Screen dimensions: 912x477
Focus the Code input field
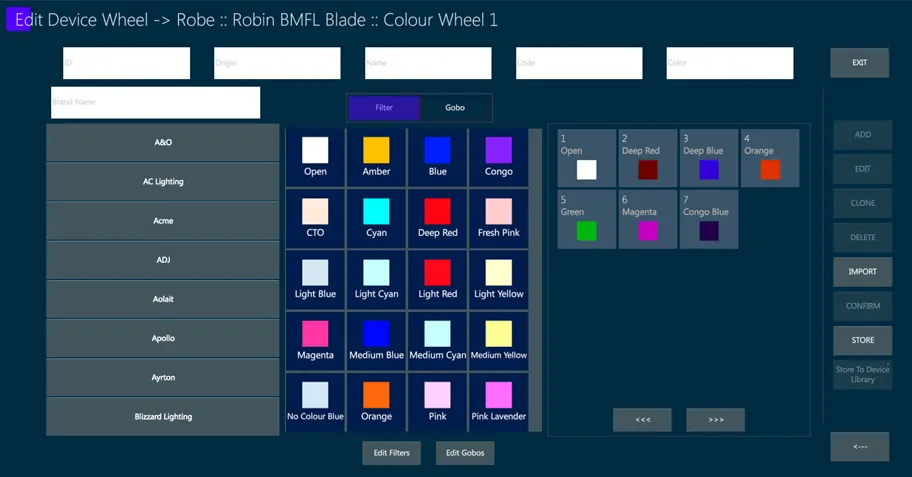tap(579, 63)
